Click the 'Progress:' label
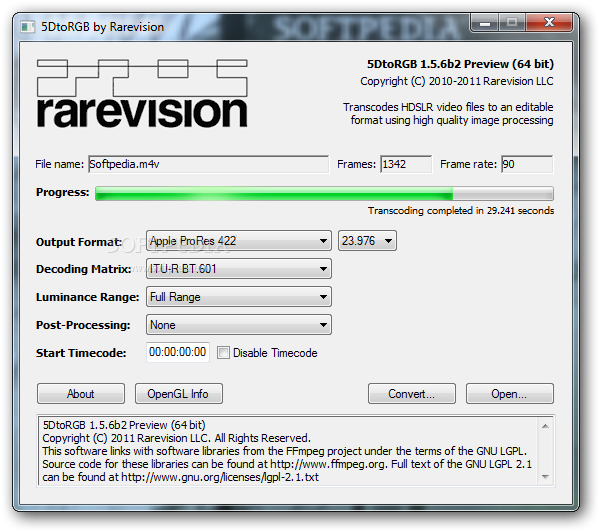This screenshot has width=600, height=532. coord(62,192)
